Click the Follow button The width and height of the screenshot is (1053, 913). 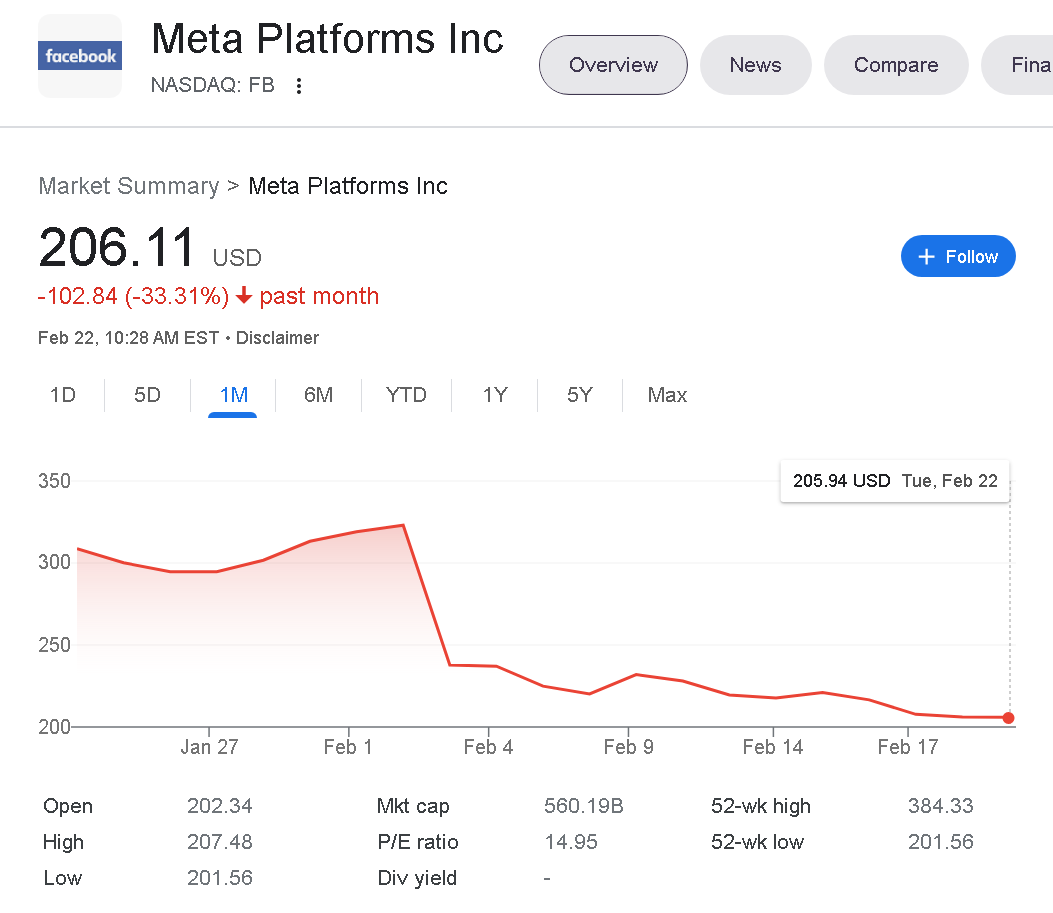coord(958,256)
